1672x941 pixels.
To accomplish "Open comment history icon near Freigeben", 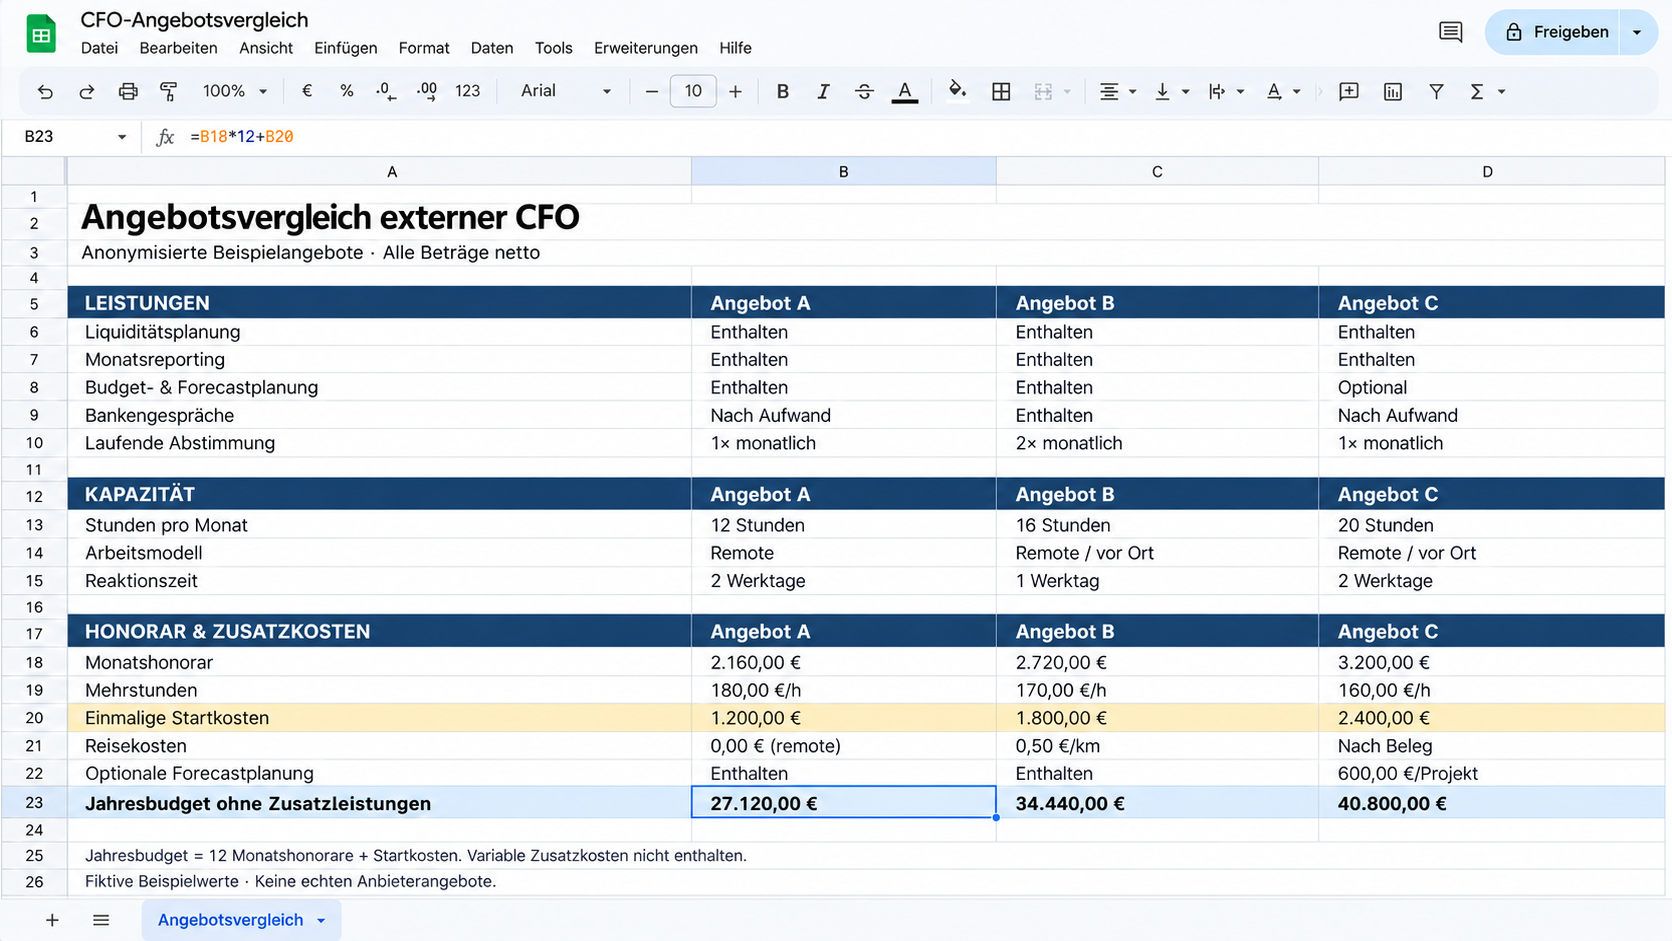I will pos(1451,32).
